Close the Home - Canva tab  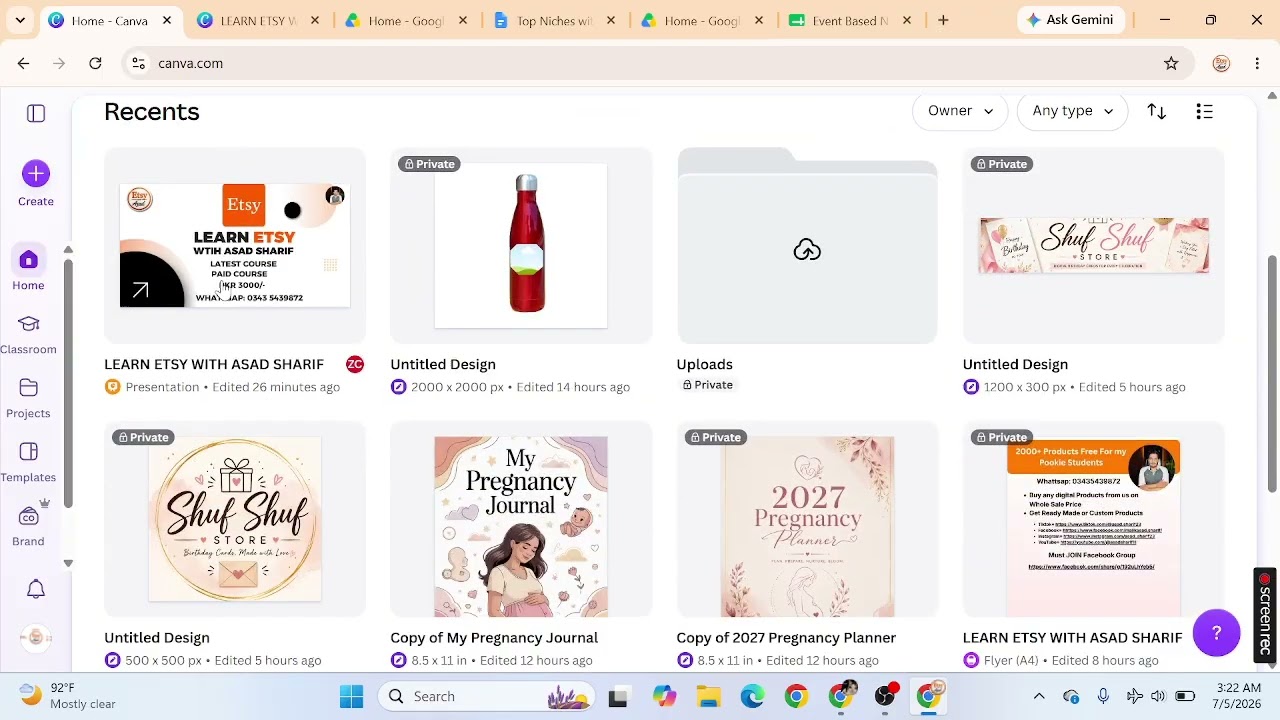coord(167,20)
